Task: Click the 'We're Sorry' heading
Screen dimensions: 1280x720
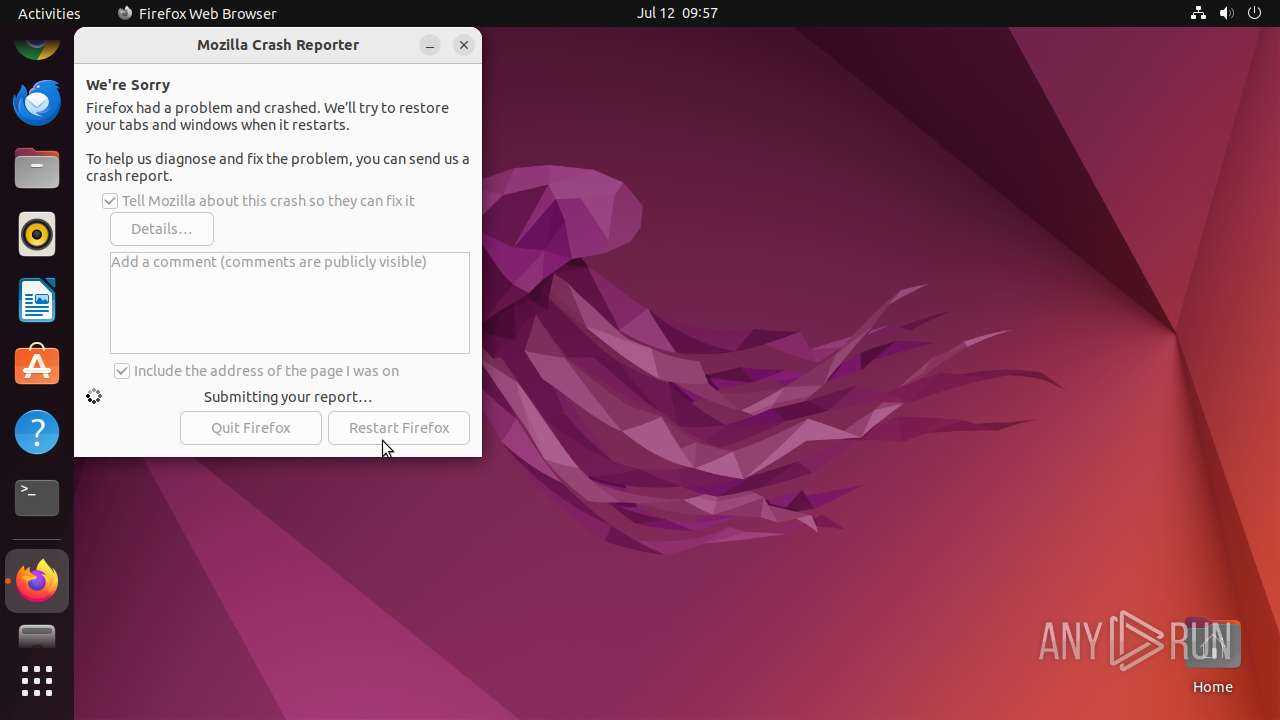Action: point(128,85)
